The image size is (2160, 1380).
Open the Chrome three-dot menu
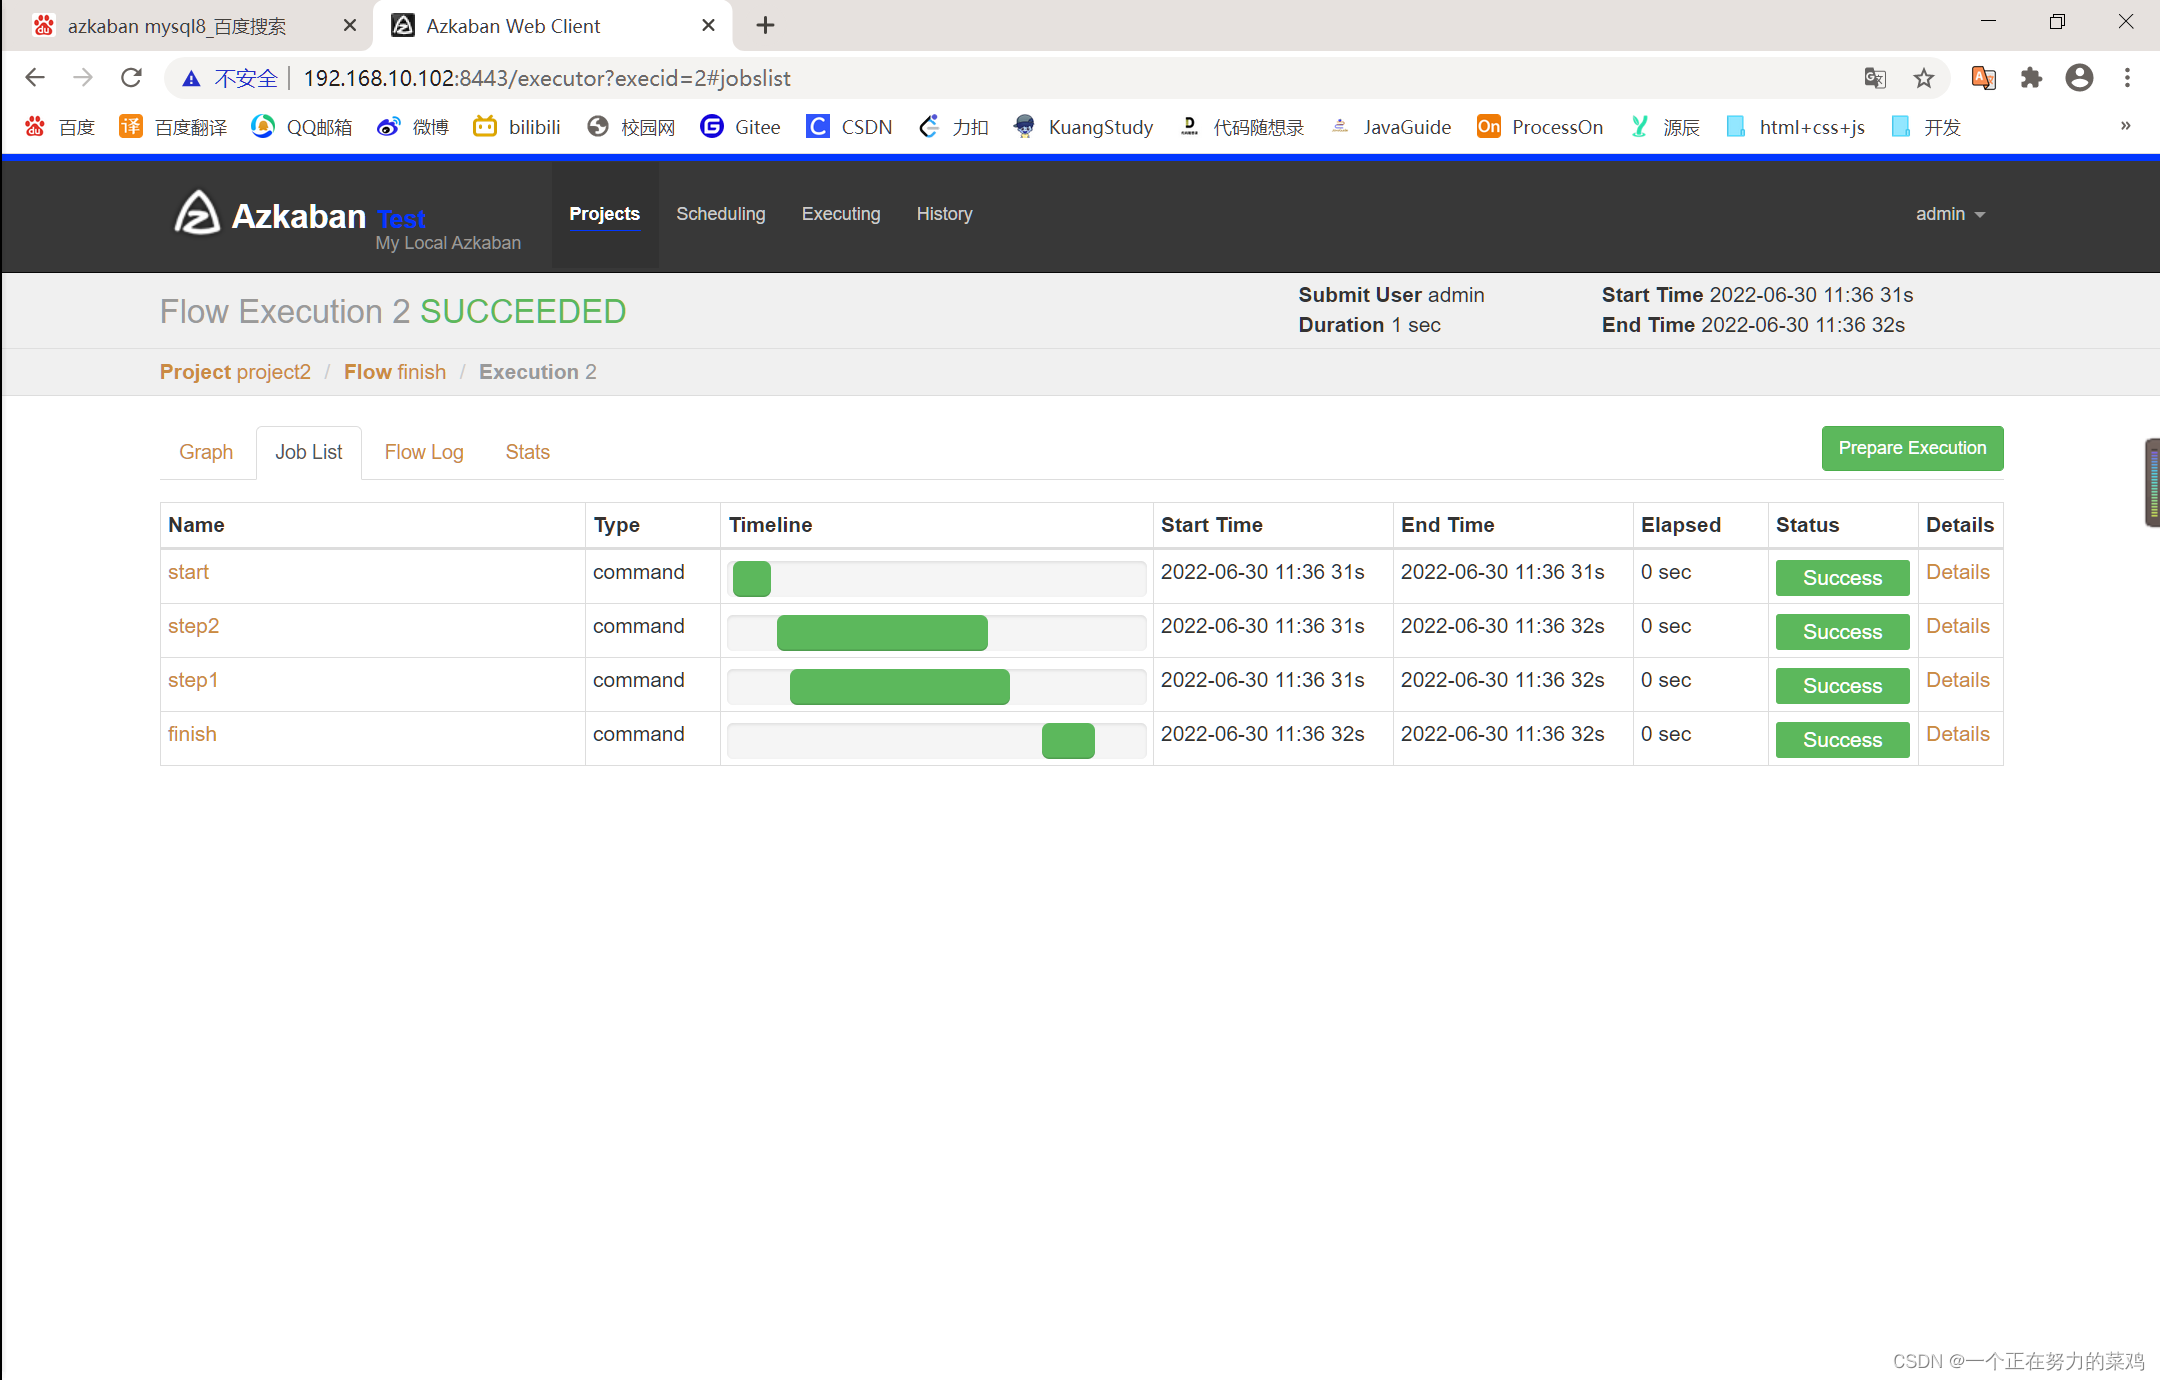[2127, 78]
